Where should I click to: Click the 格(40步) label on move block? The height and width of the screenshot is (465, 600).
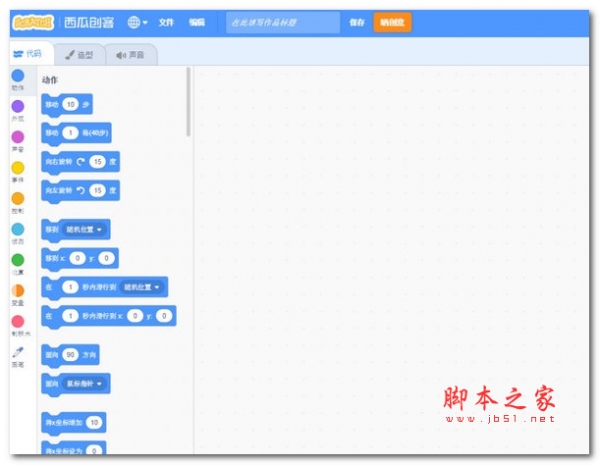(x=95, y=133)
